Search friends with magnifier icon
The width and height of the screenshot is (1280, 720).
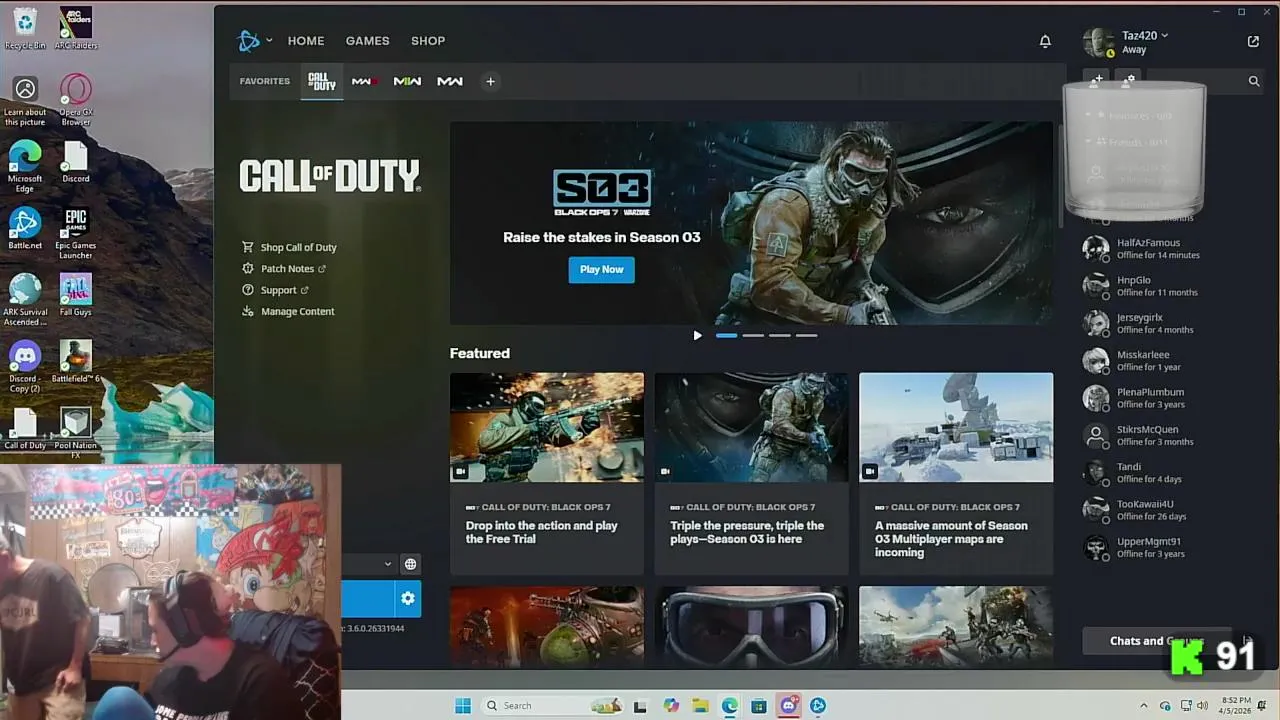pos(1254,81)
